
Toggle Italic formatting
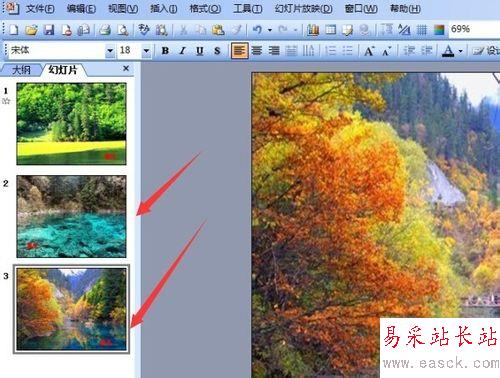[x=182, y=51]
